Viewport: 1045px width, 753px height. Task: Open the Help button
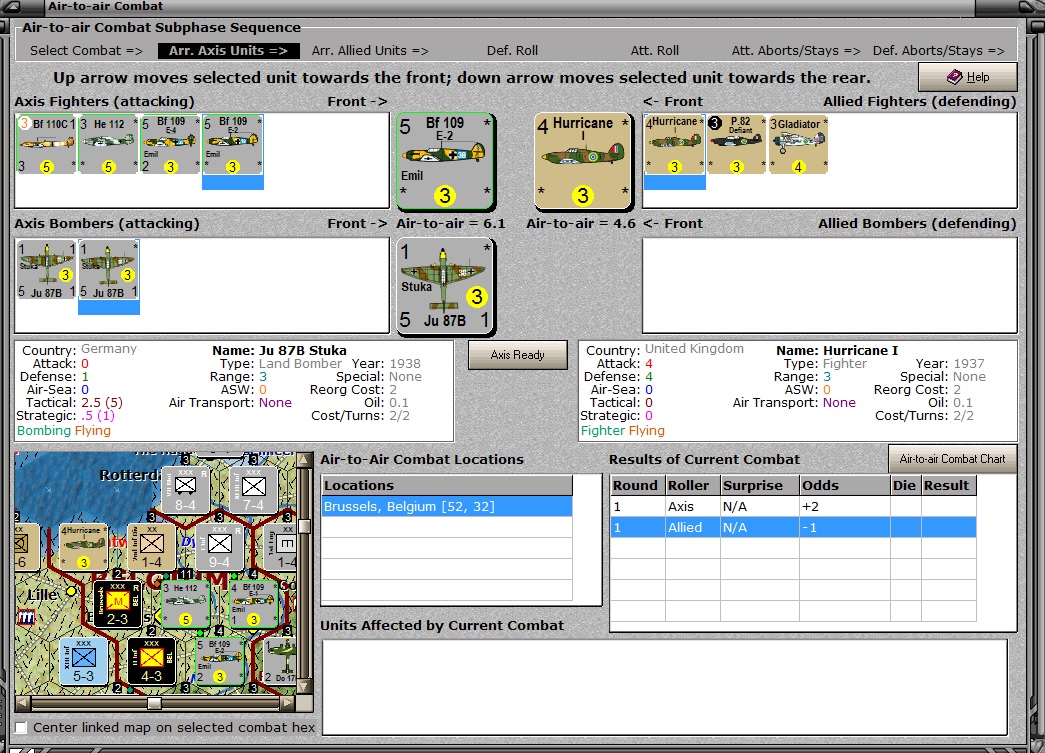pos(968,77)
